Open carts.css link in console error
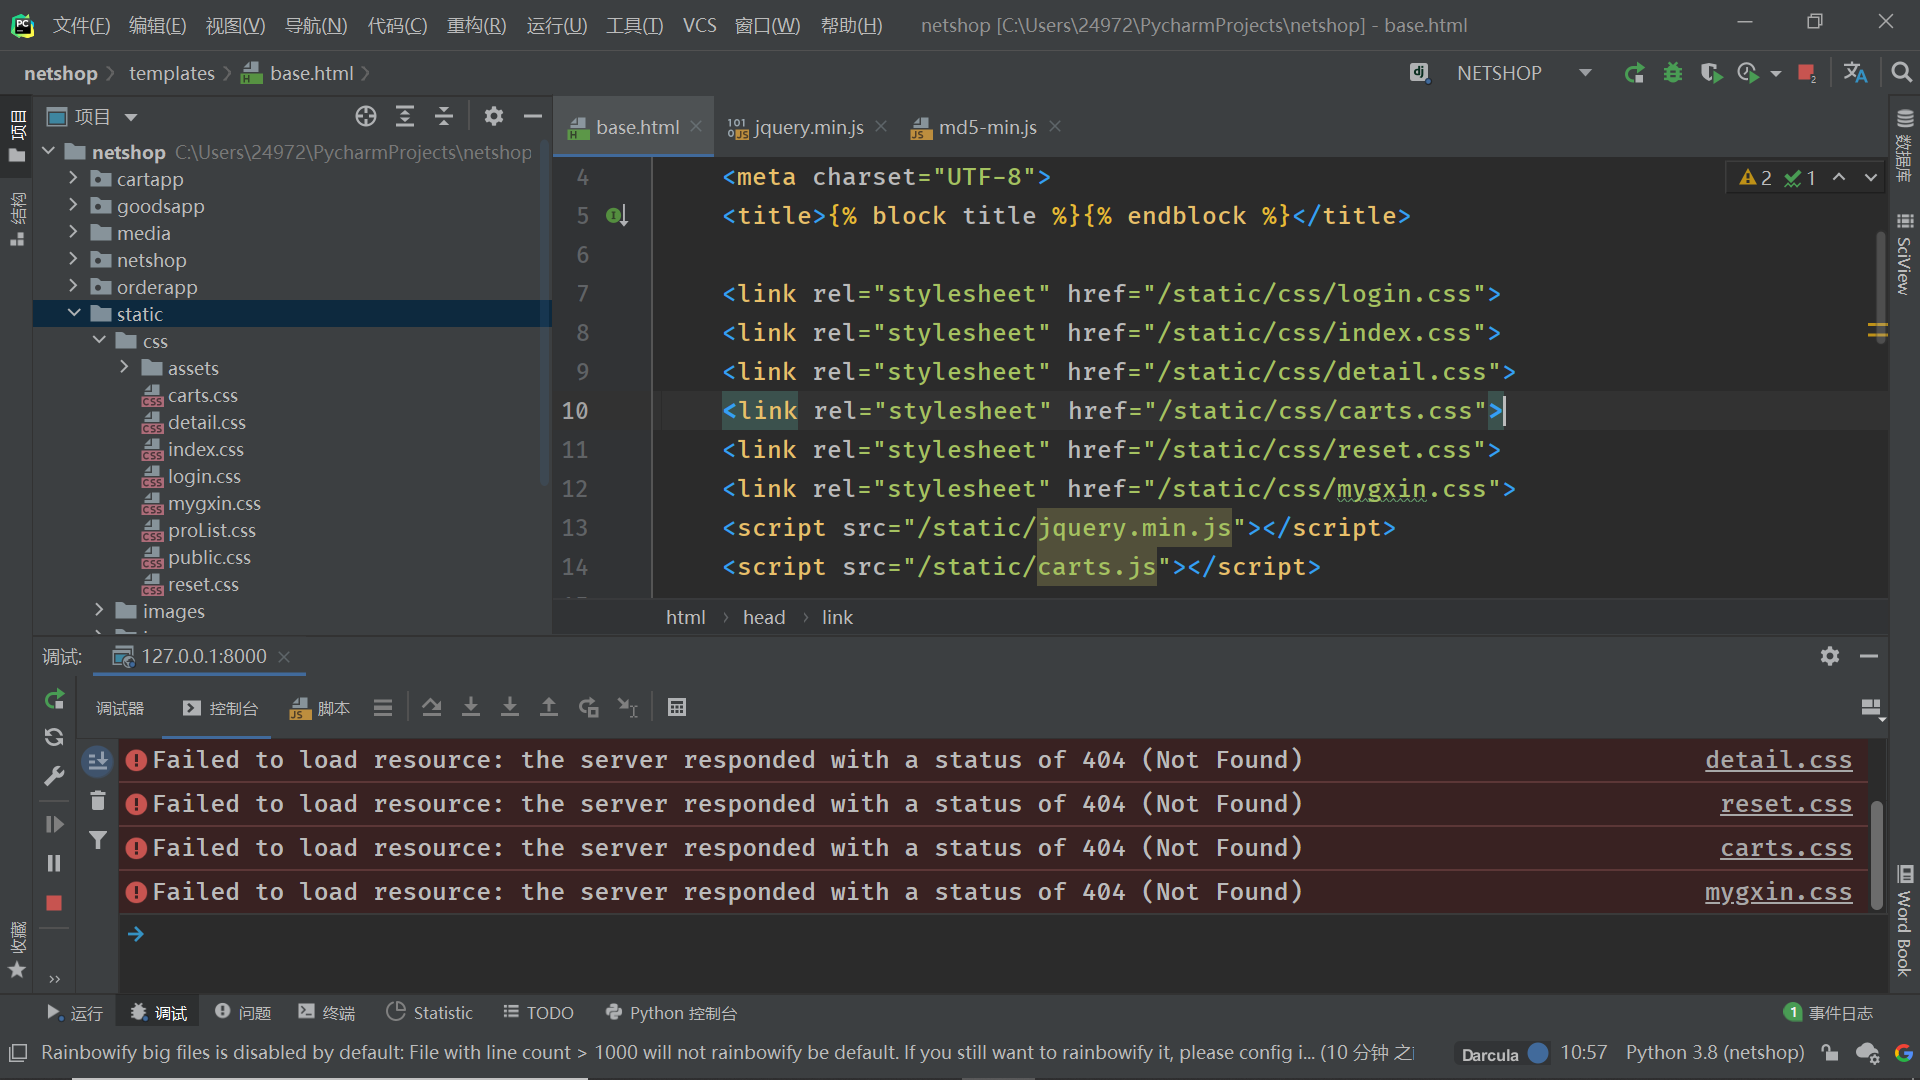The height and width of the screenshot is (1080, 1920). [1786, 848]
